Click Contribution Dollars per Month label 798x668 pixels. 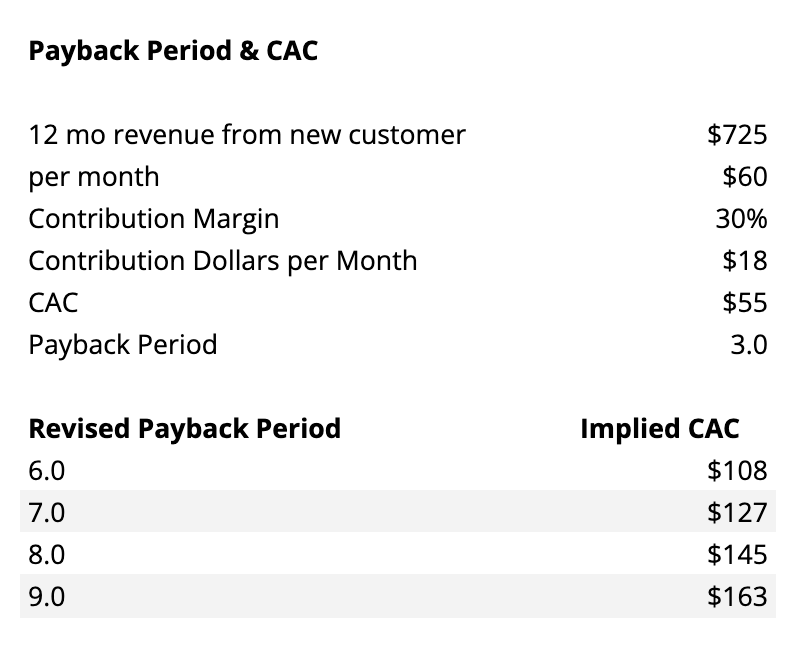point(223,261)
